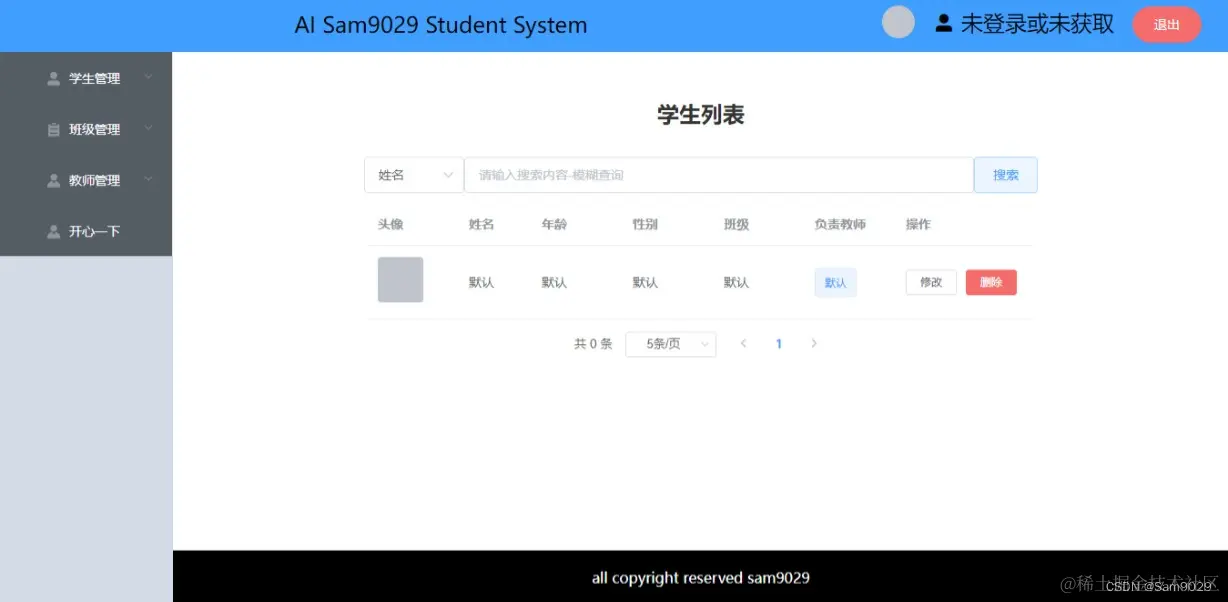Open the circular avatar in the header
This screenshot has width=1228, height=602.
(x=897, y=21)
